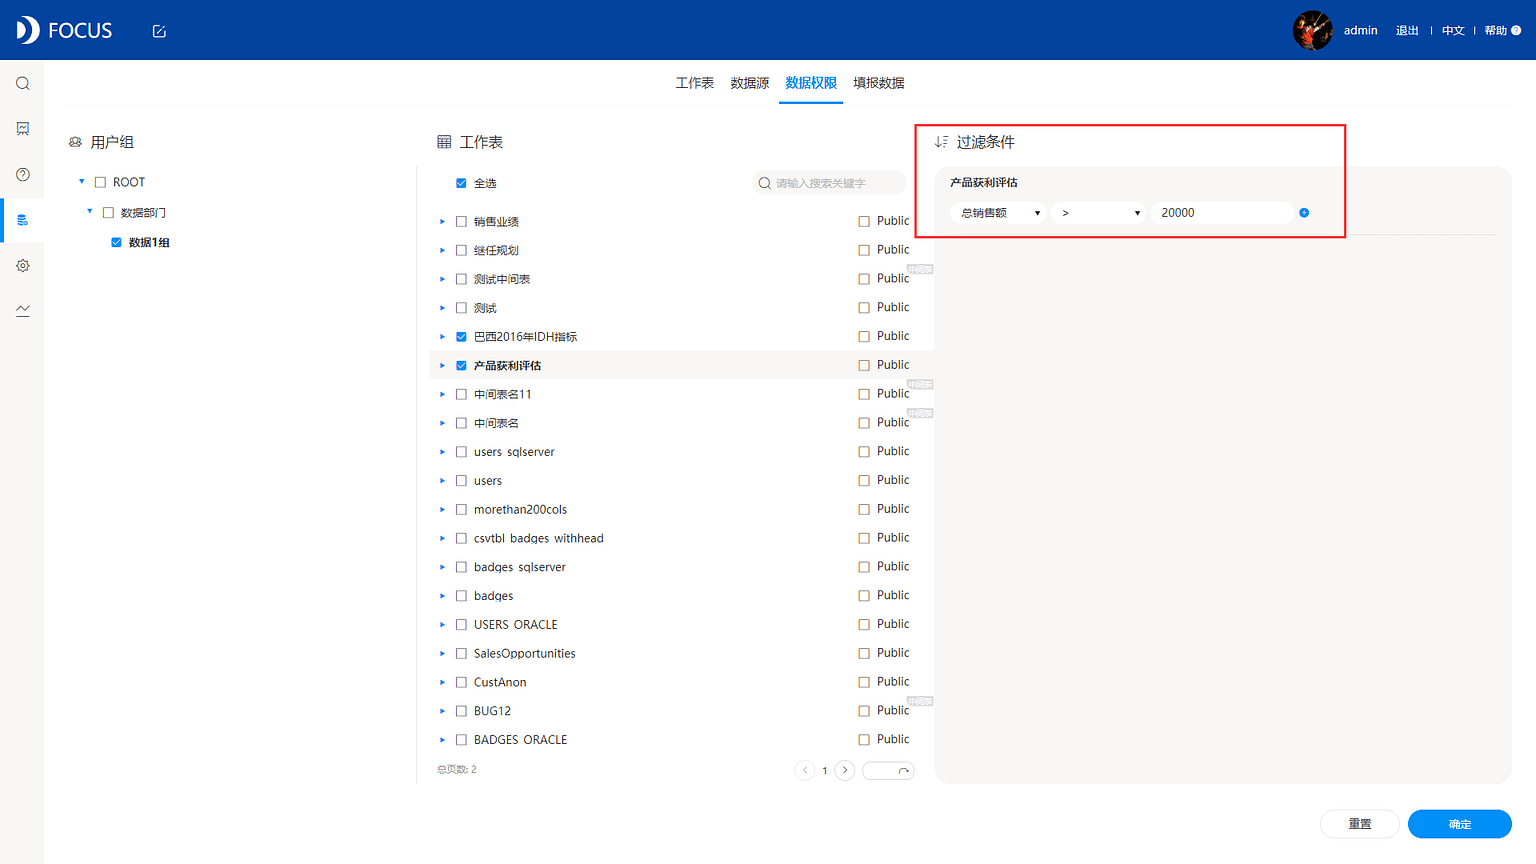This screenshot has width=1536, height=864.
Task: Go to the next page arrow
Action: pyautogui.click(x=845, y=770)
